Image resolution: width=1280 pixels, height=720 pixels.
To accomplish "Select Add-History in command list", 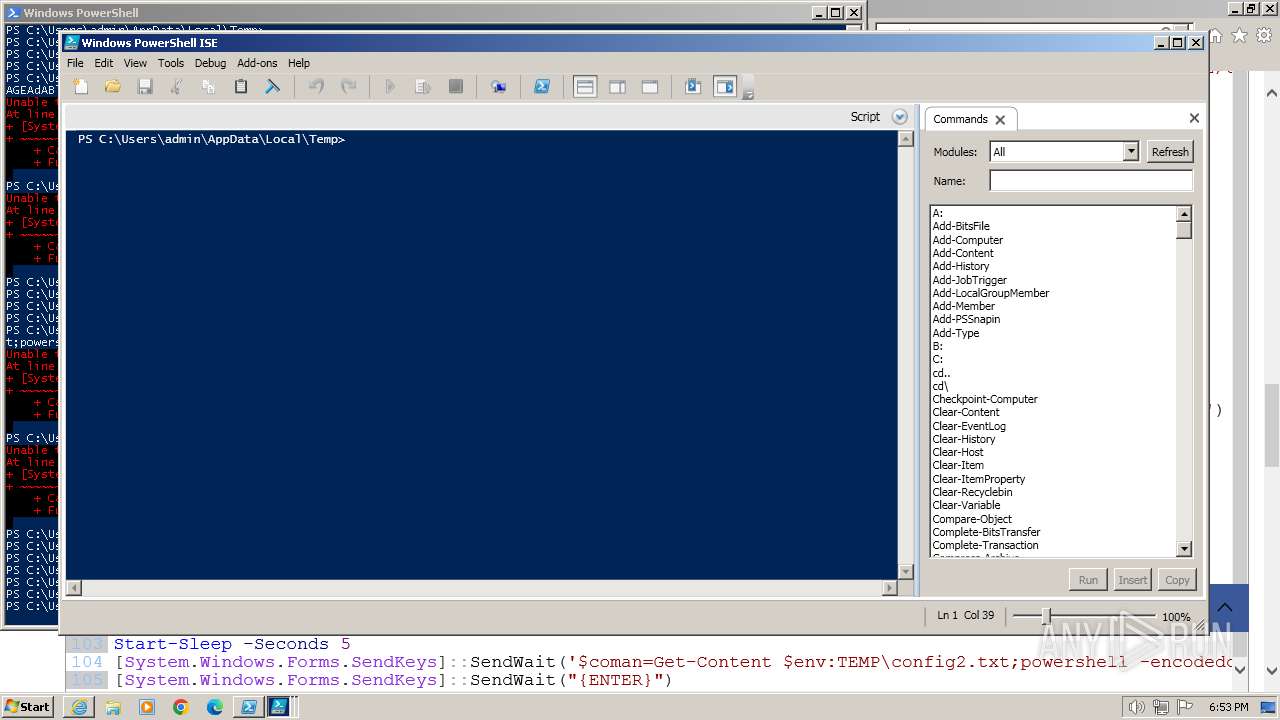I will 961,266.
